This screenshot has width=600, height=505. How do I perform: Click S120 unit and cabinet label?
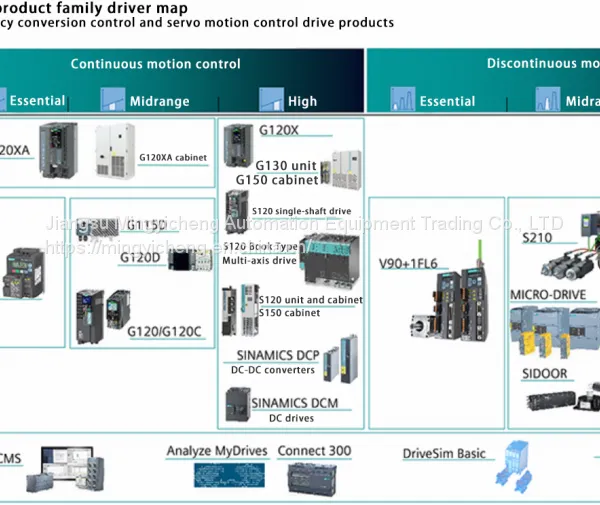[311, 300]
